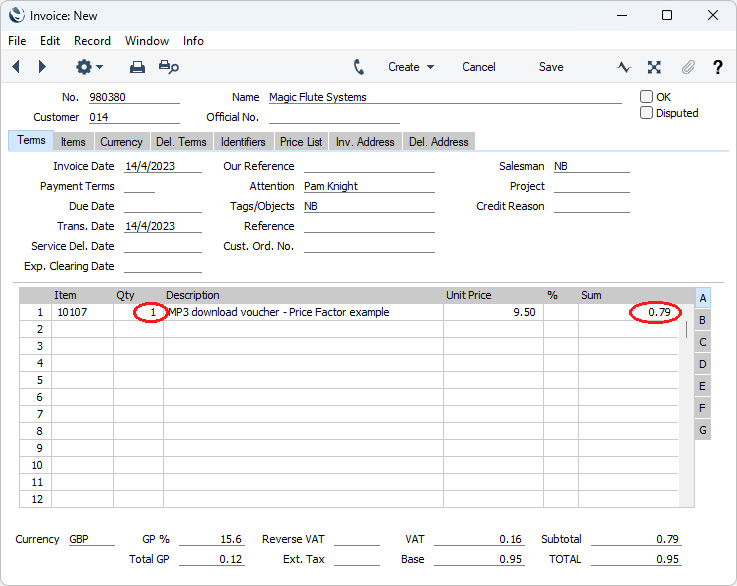Click the Invoice Date field
737x586 pixels.
pos(163,166)
